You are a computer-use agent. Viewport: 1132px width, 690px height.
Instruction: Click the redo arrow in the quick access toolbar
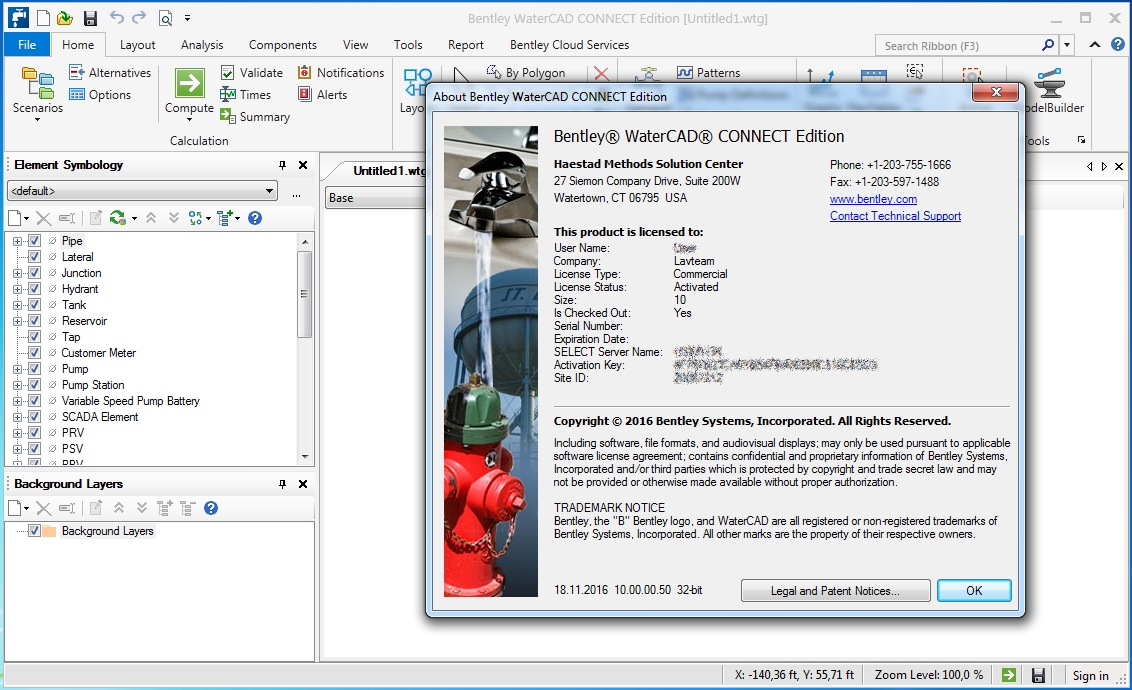[139, 17]
